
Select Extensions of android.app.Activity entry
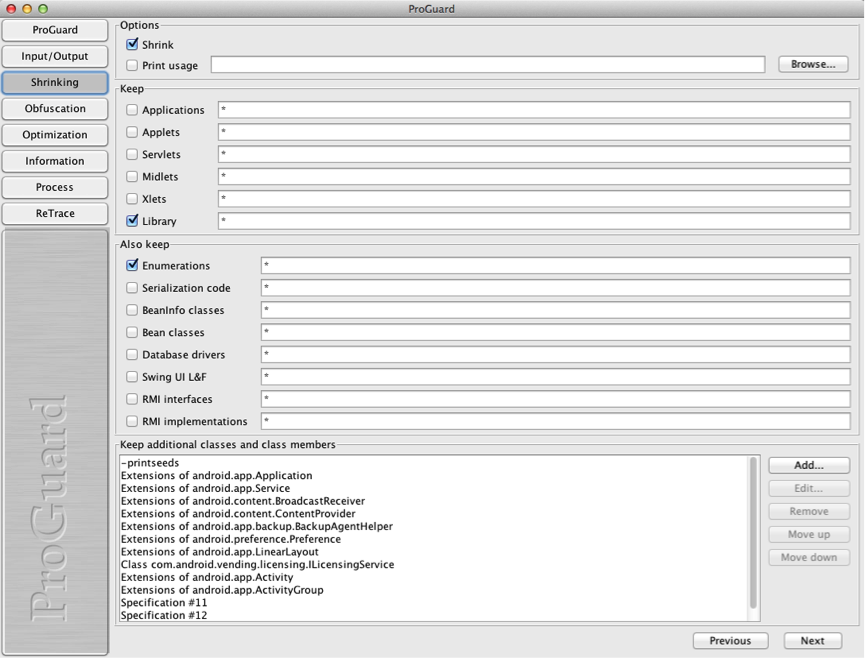(x=433, y=577)
